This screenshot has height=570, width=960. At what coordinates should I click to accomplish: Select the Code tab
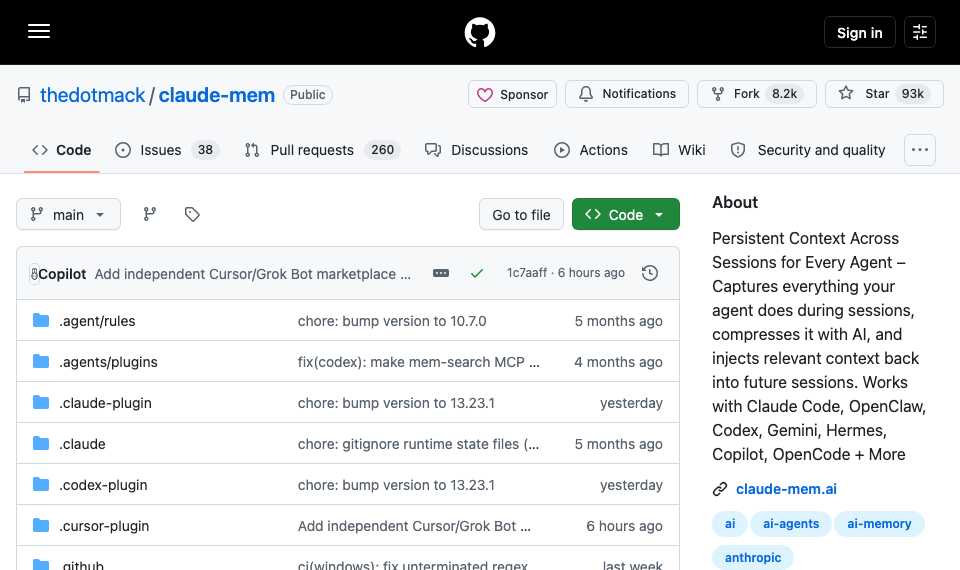click(x=61, y=150)
